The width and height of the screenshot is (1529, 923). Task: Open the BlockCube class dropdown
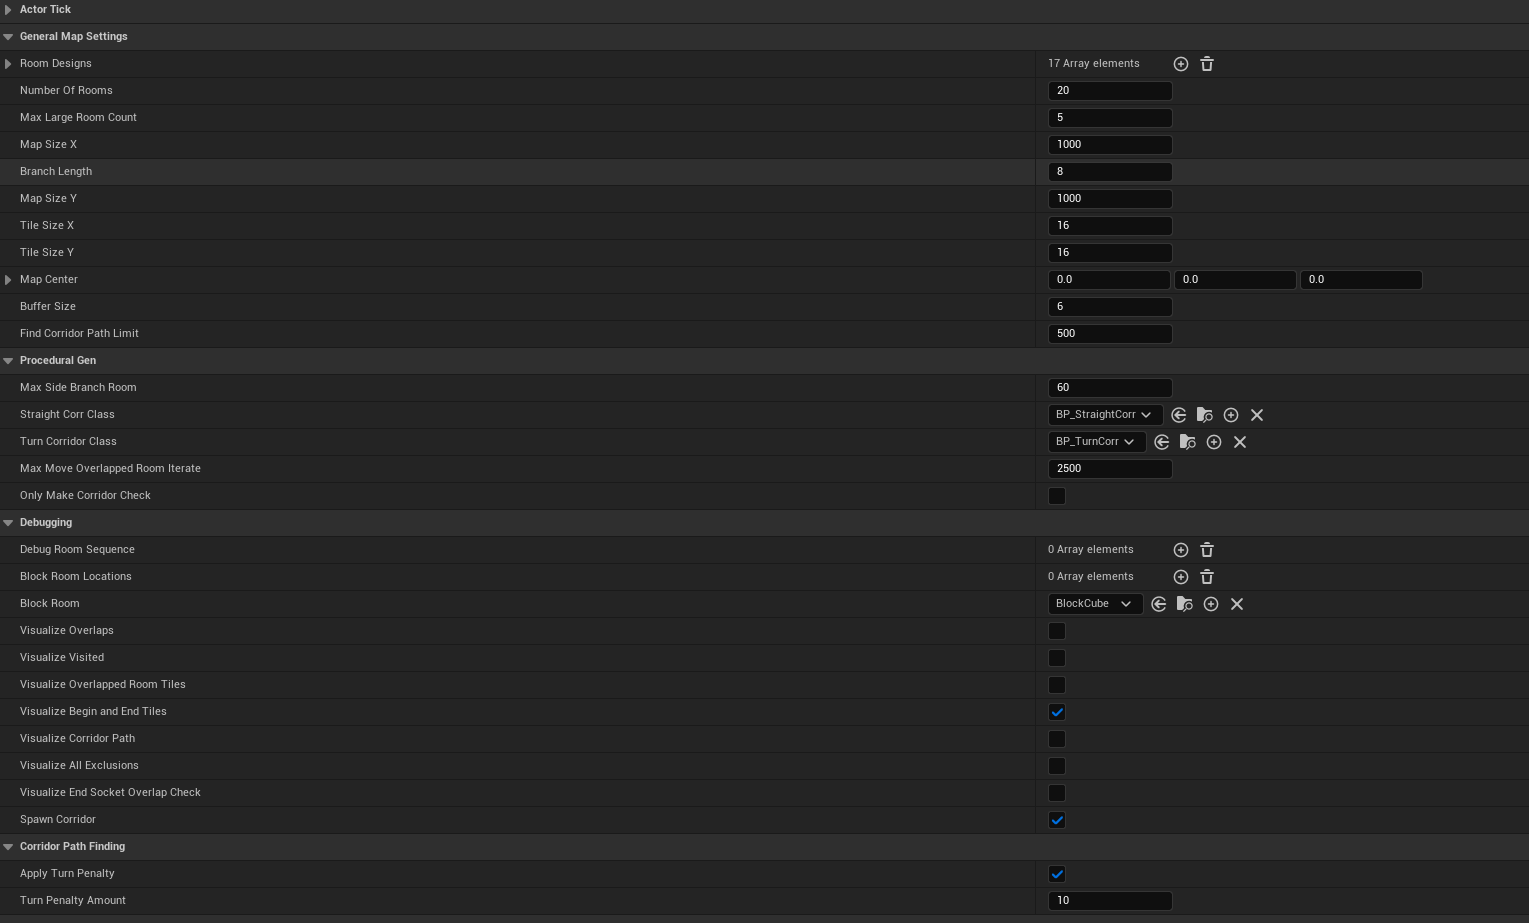[x=1094, y=604]
